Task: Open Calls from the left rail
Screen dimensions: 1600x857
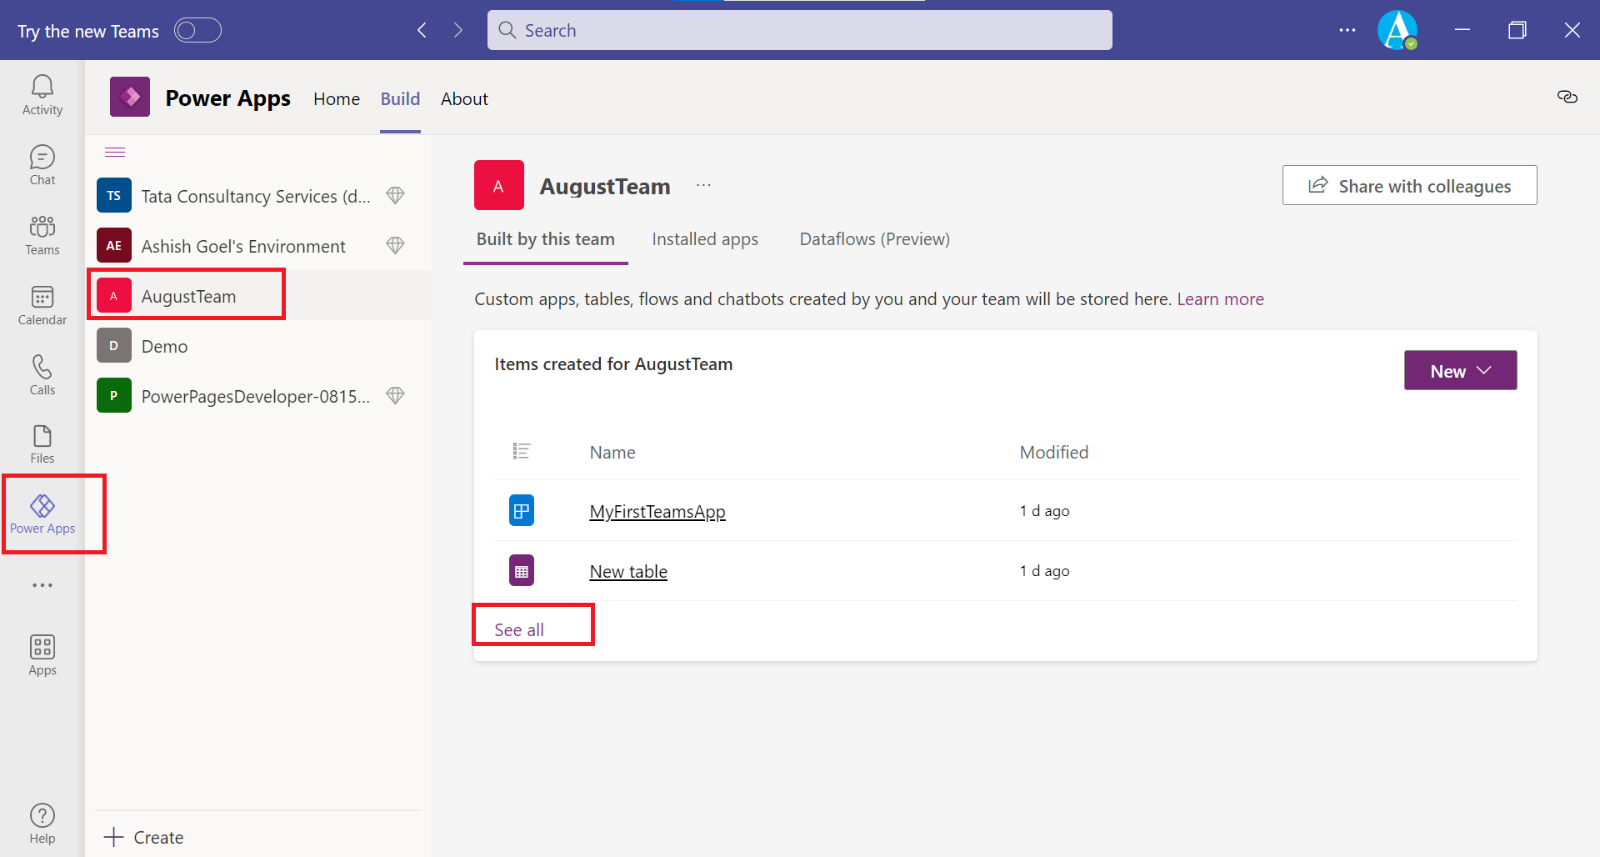Action: click(x=42, y=375)
